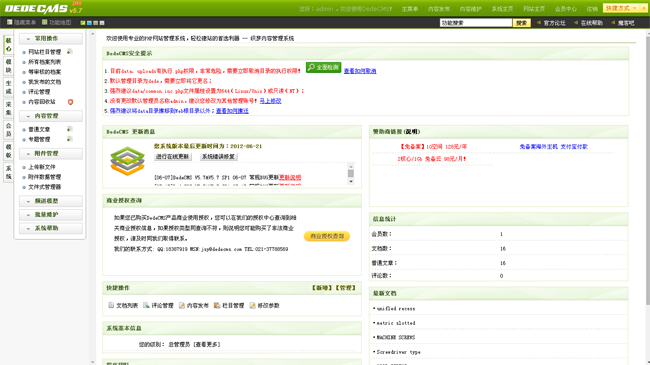This screenshot has height=365, width=650.
Task: Click the 【管理】 quick operation link
Action: 345,288
